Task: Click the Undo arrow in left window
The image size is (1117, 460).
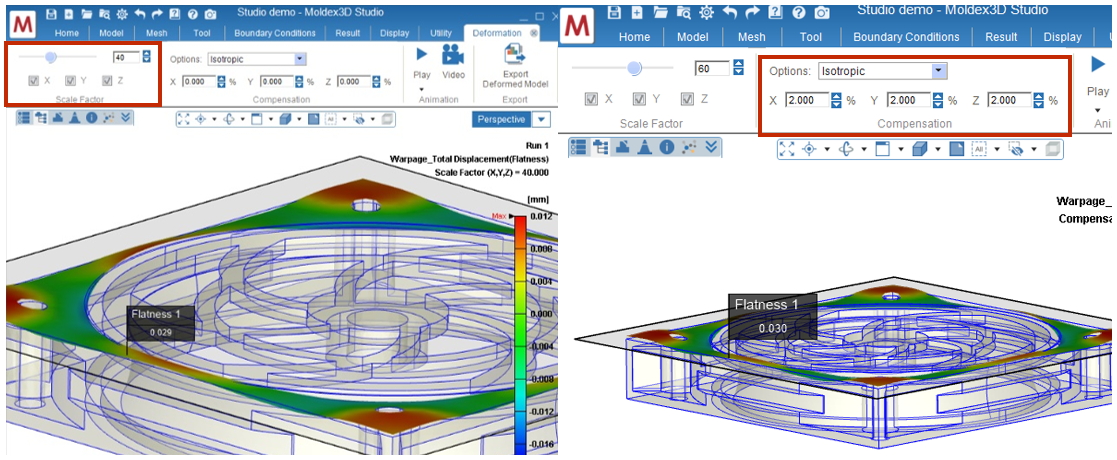Action: tap(140, 14)
